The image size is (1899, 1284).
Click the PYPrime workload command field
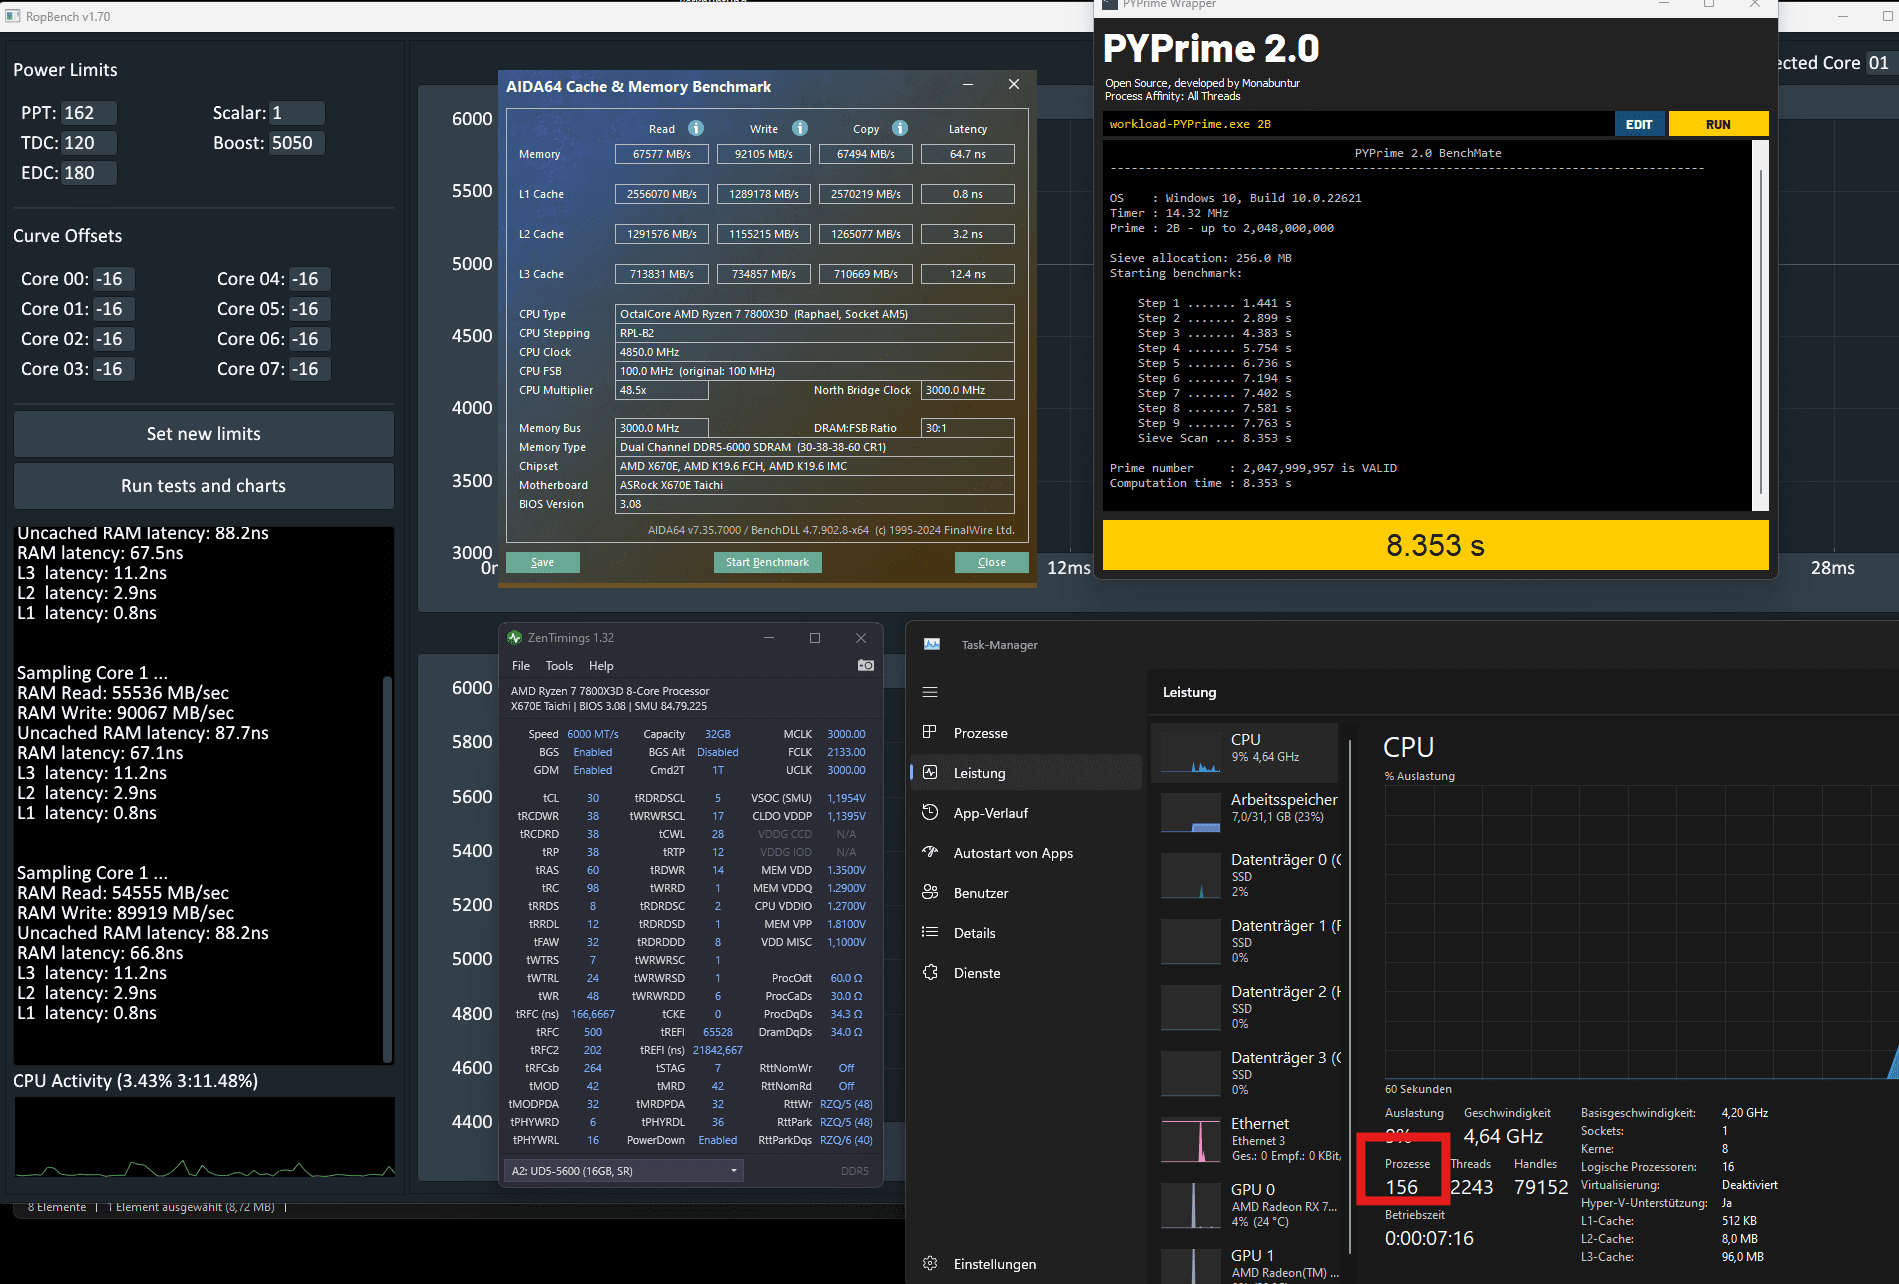[1357, 124]
